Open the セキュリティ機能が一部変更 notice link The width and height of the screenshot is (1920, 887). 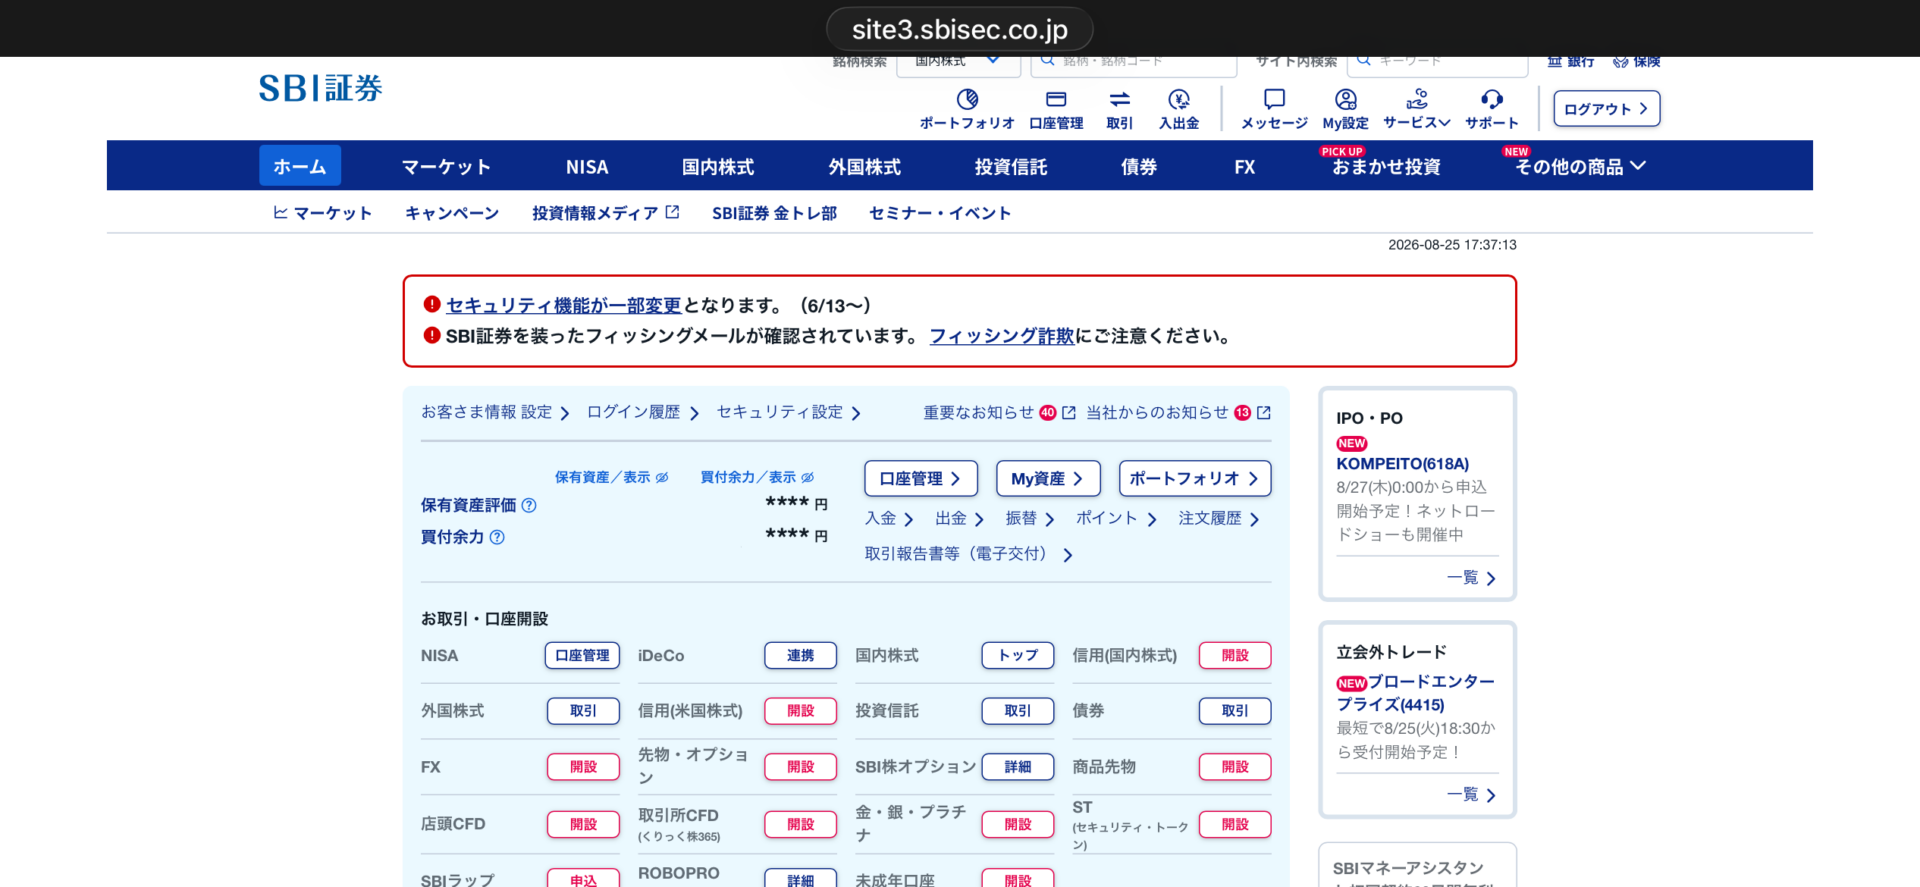tap(563, 305)
